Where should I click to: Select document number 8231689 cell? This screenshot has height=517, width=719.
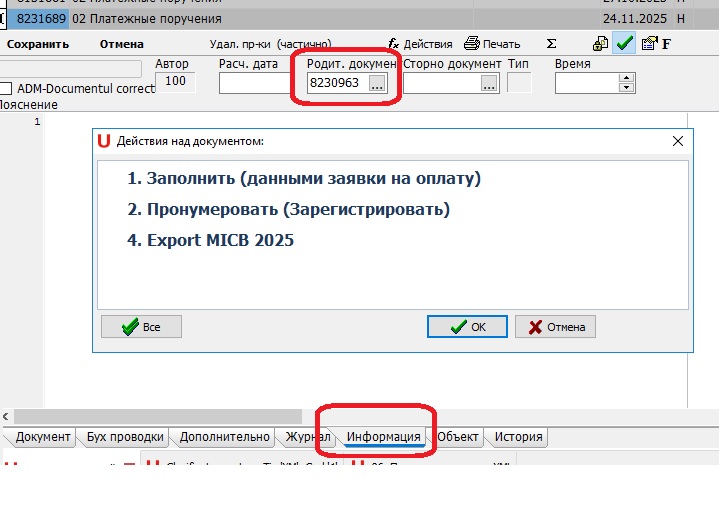pyautogui.click(x=41, y=19)
